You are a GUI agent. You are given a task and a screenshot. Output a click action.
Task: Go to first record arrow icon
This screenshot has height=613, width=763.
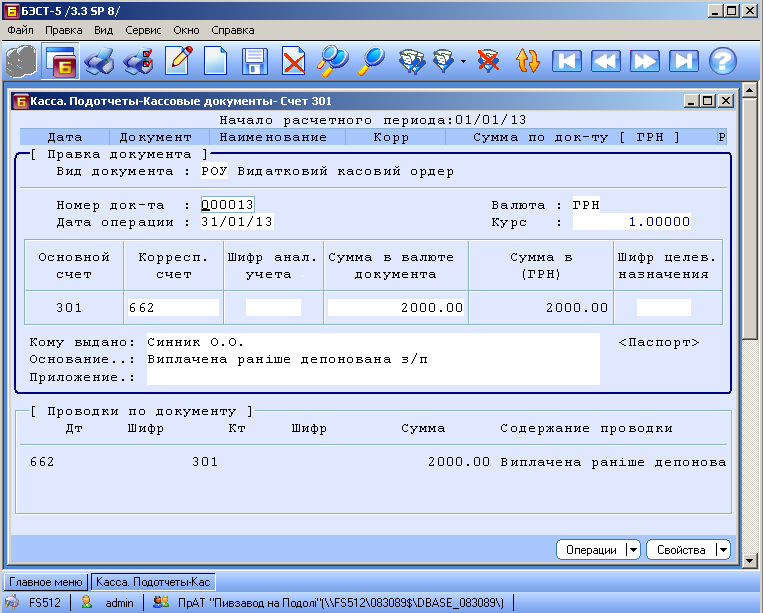(566, 61)
